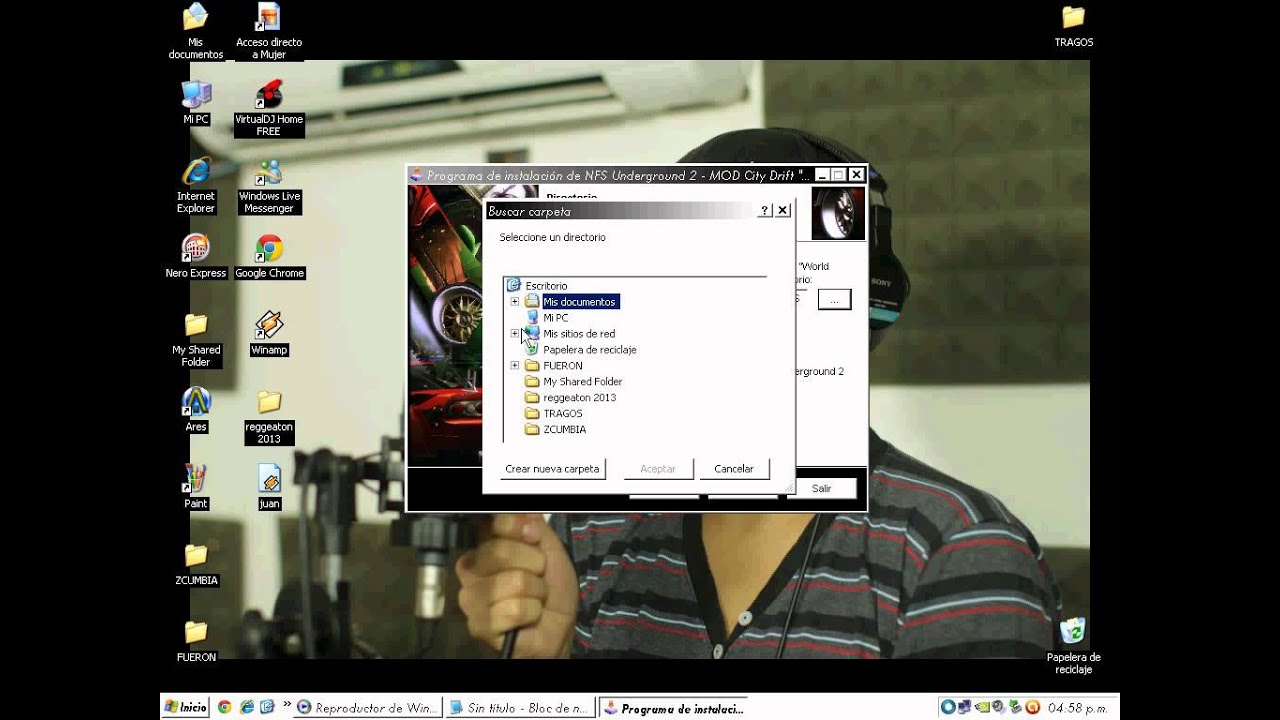The image size is (1280, 720).
Task: Open Acceso directo a Mujer shortcut
Action: [268, 30]
